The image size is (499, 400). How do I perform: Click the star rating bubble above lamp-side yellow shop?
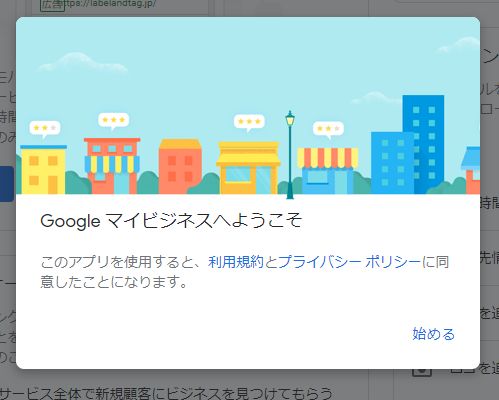(249, 122)
